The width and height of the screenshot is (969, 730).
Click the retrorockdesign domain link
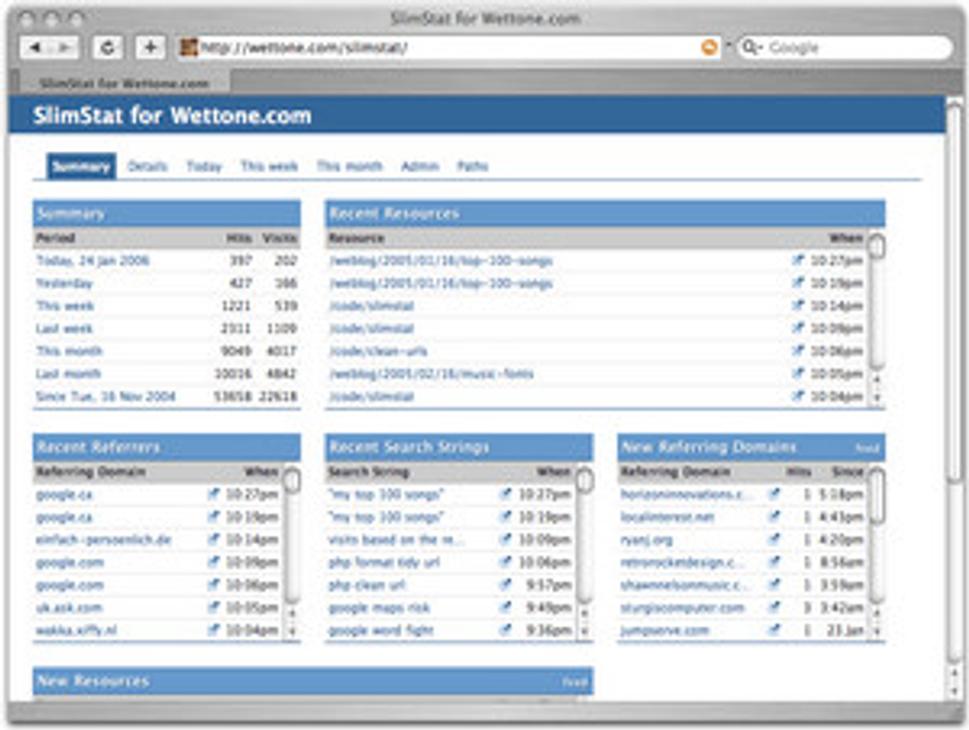[683, 562]
